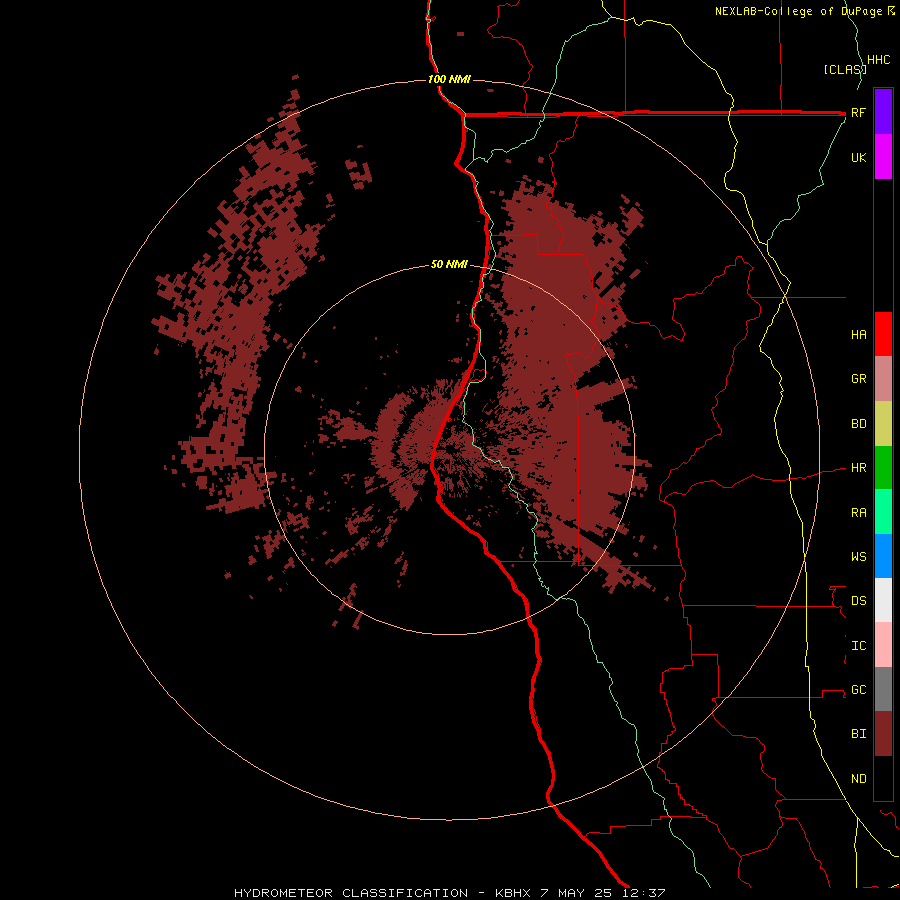
Task: Click the ND black legend swatch
Action: coord(883,778)
